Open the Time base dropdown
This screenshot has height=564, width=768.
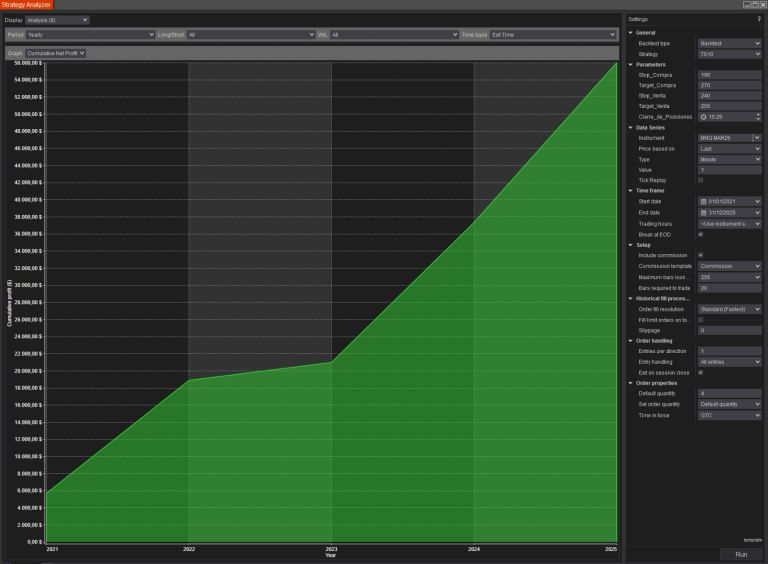552,35
